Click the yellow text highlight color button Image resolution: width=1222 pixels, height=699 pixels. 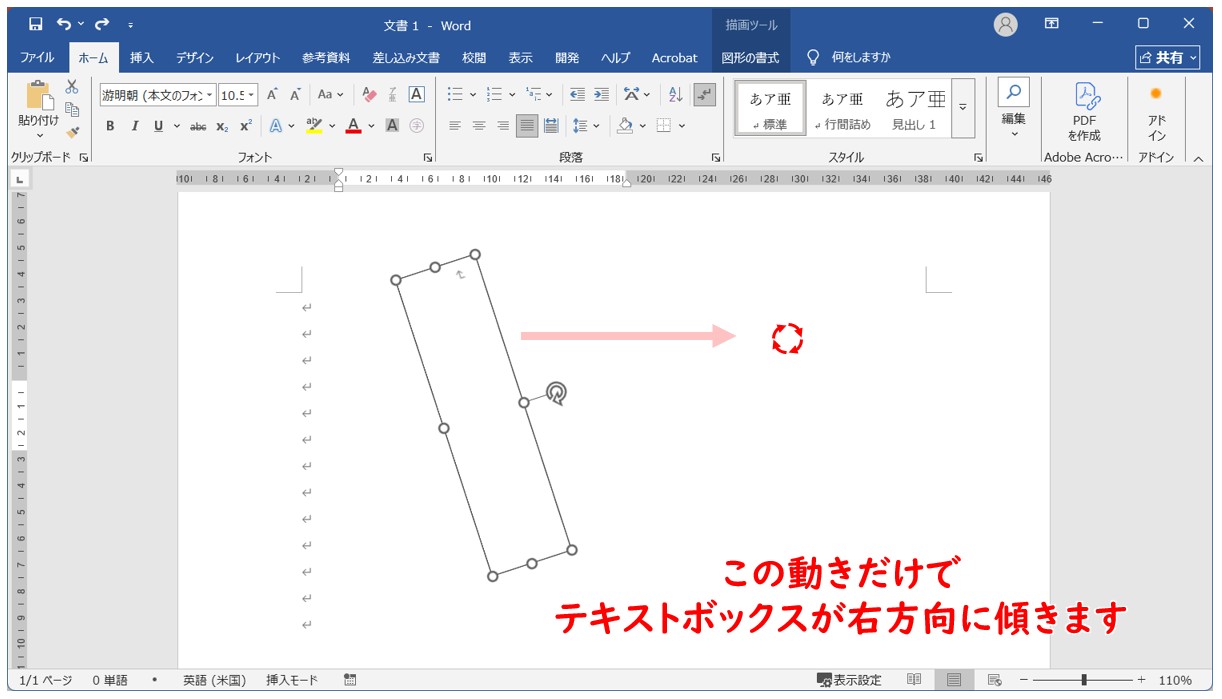coord(314,126)
